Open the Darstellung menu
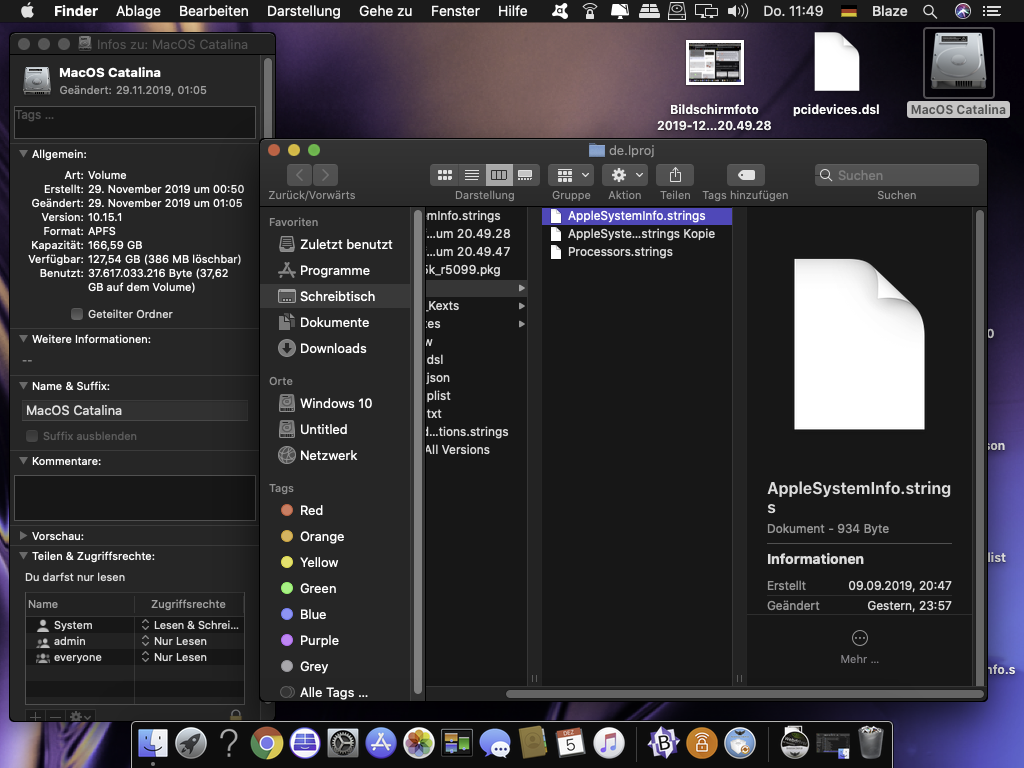This screenshot has width=1024, height=768. coord(303,11)
